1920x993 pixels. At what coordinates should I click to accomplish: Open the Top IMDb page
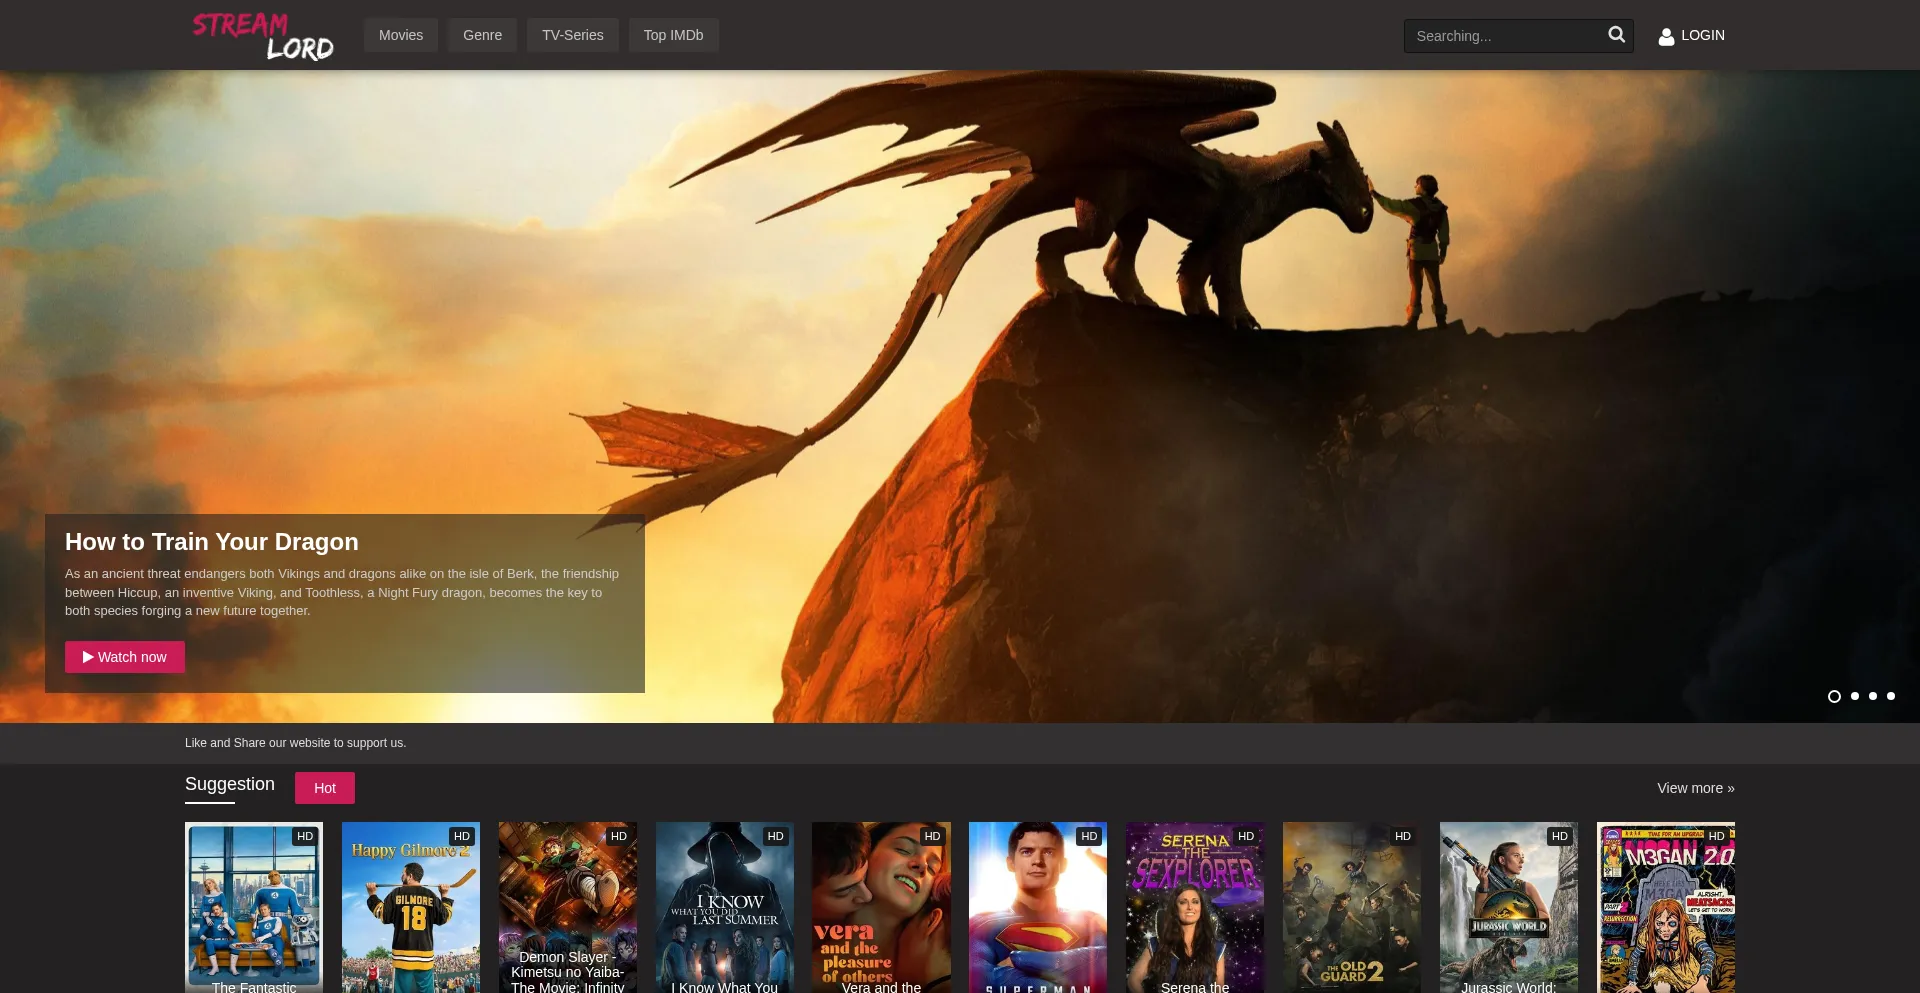click(x=673, y=35)
